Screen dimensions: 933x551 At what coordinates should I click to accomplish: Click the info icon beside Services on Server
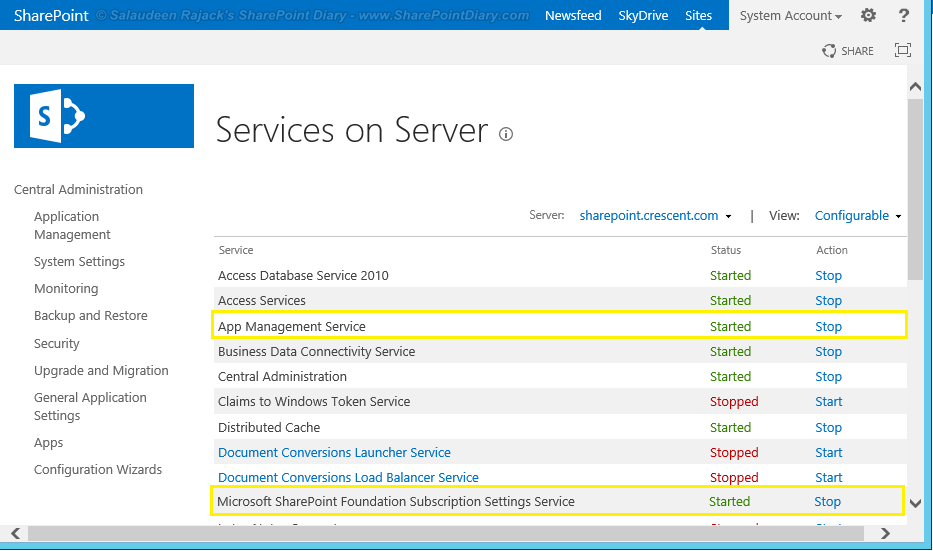tap(506, 134)
